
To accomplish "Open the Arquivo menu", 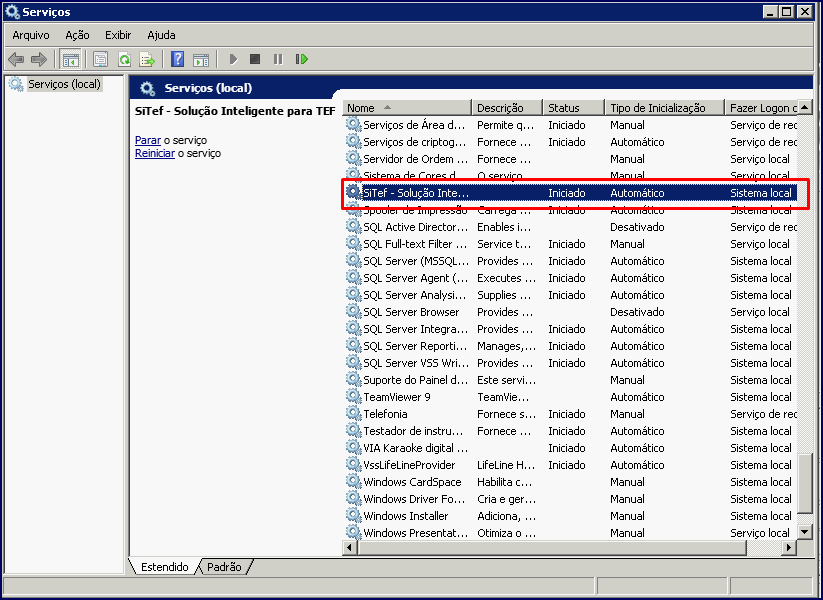I will [31, 35].
